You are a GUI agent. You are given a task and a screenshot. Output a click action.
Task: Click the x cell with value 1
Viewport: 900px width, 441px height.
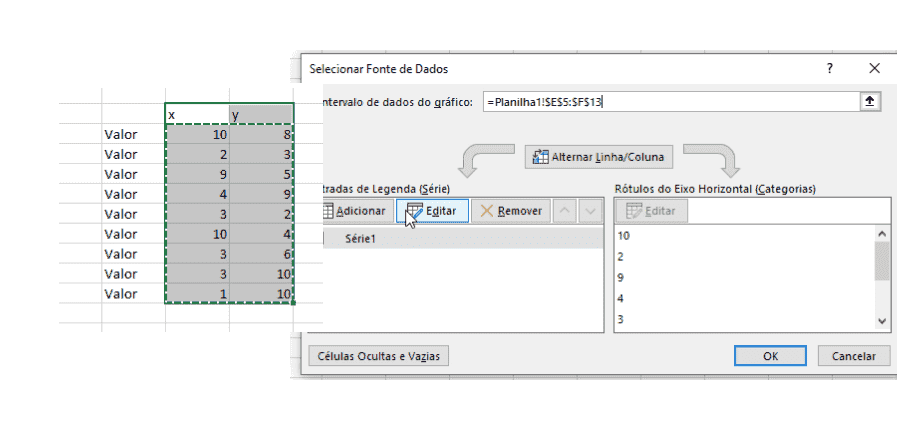pyautogui.click(x=197, y=293)
